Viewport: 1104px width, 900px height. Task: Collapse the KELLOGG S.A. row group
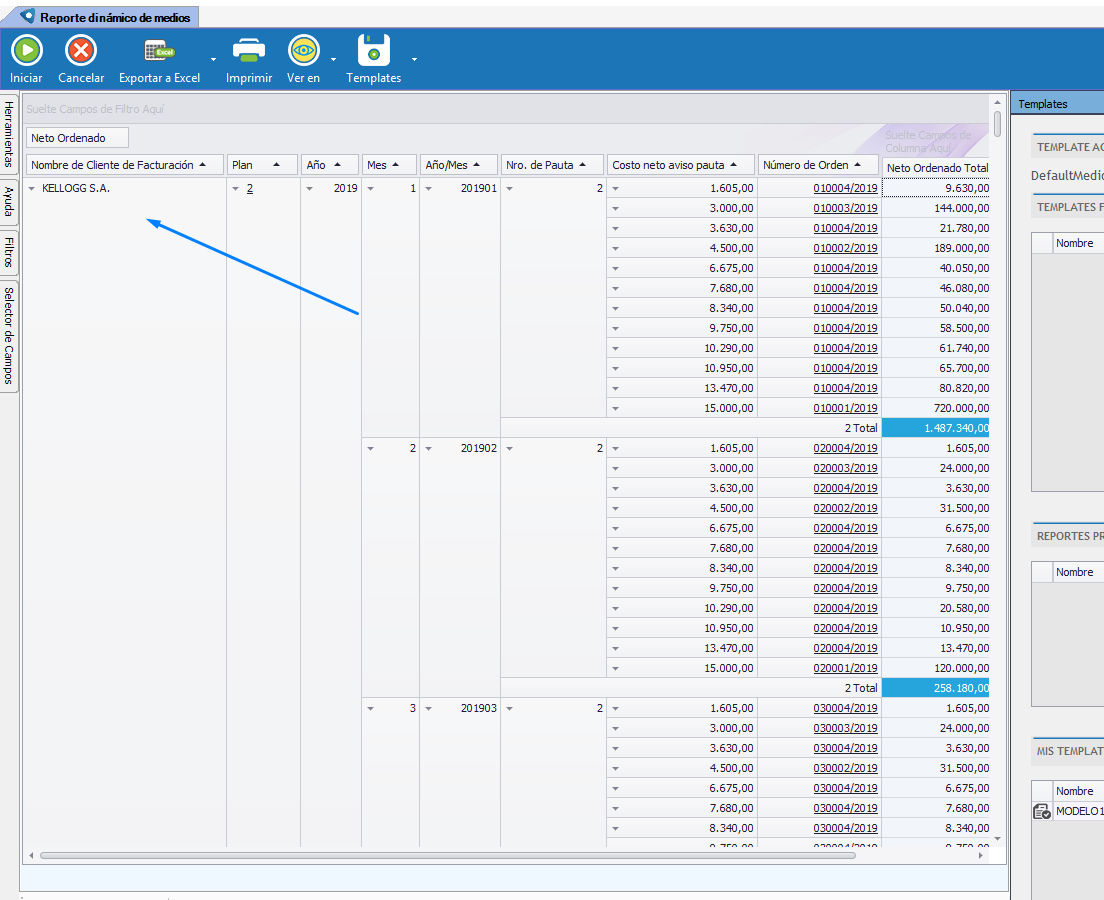tap(33, 188)
